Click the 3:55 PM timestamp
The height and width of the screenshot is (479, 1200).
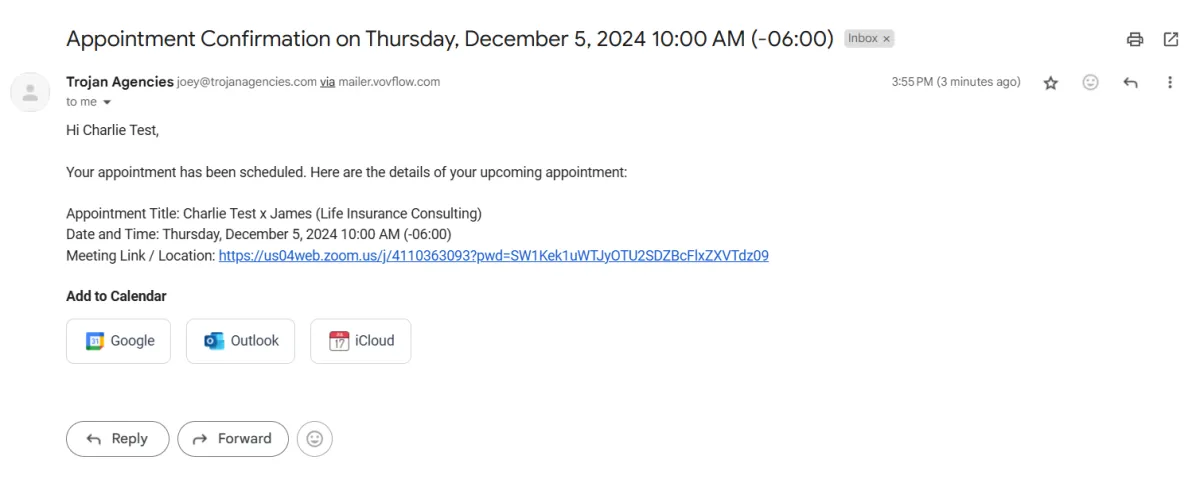[955, 82]
